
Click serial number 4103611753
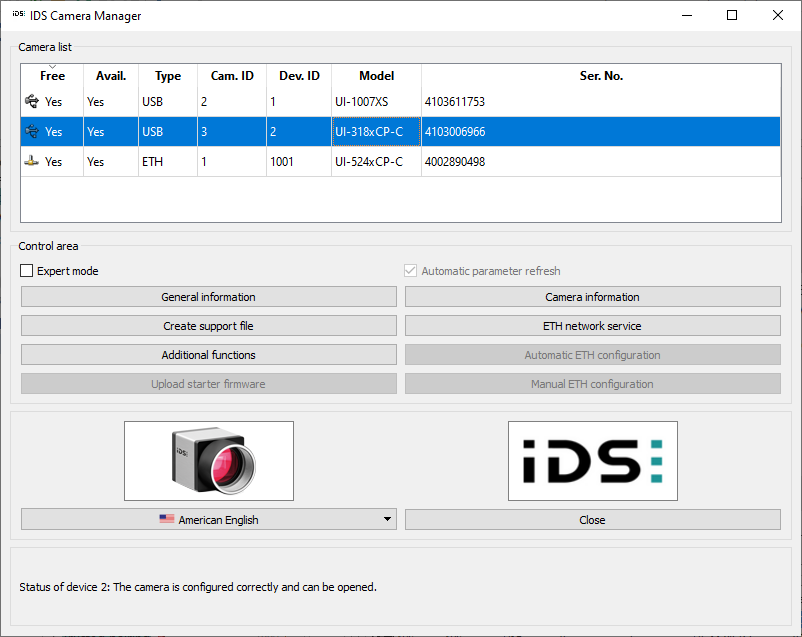tap(455, 102)
